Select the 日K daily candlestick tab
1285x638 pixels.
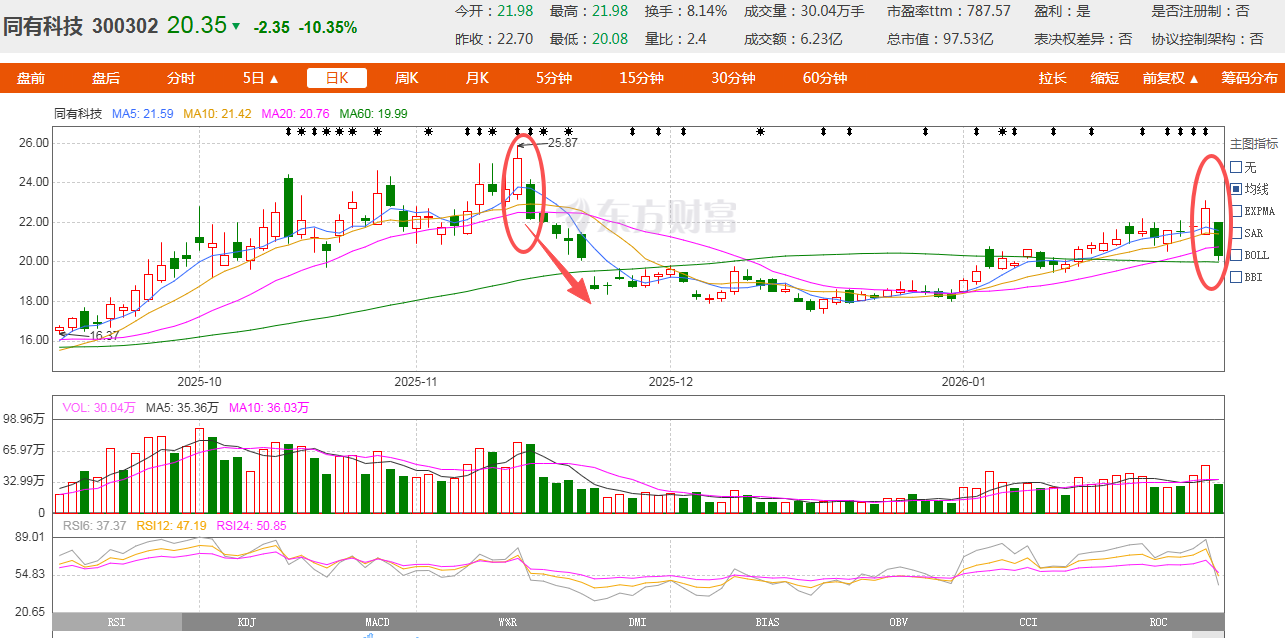[x=336, y=78]
